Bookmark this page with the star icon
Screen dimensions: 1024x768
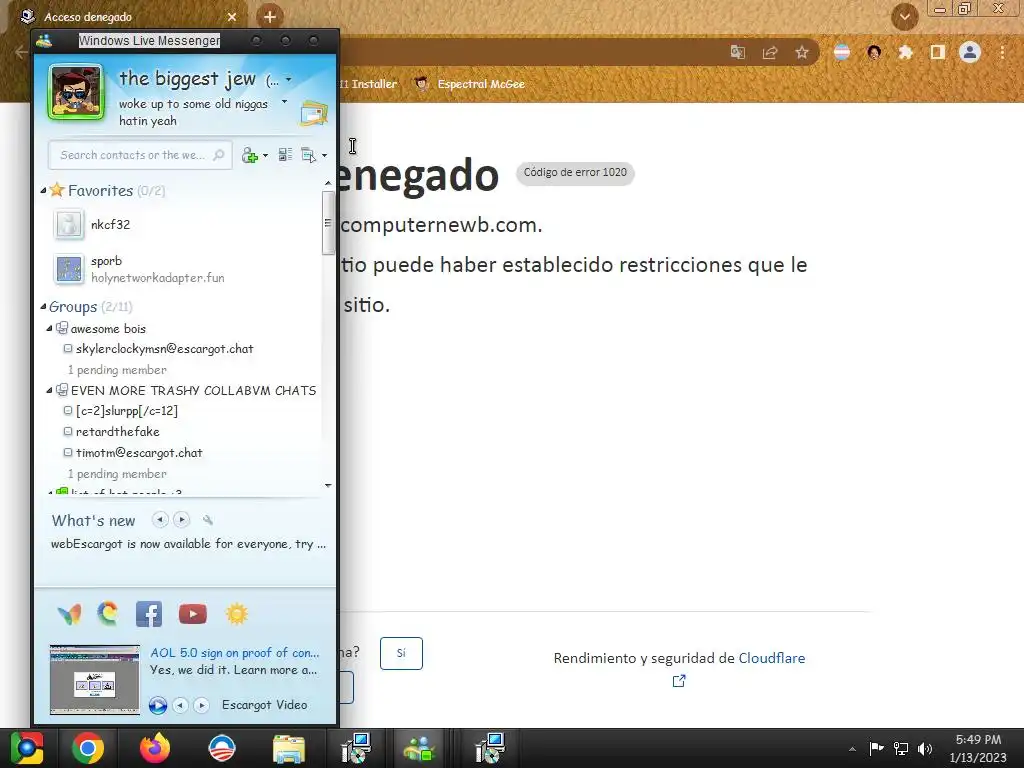click(802, 52)
